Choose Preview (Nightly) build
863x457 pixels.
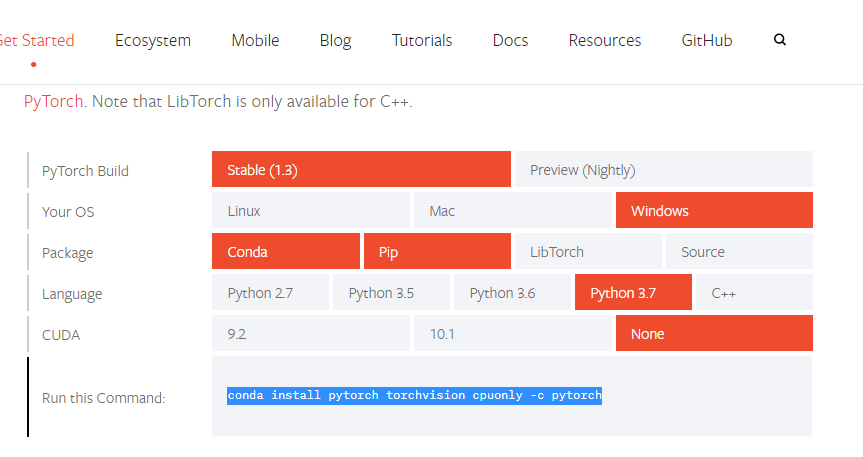664,169
